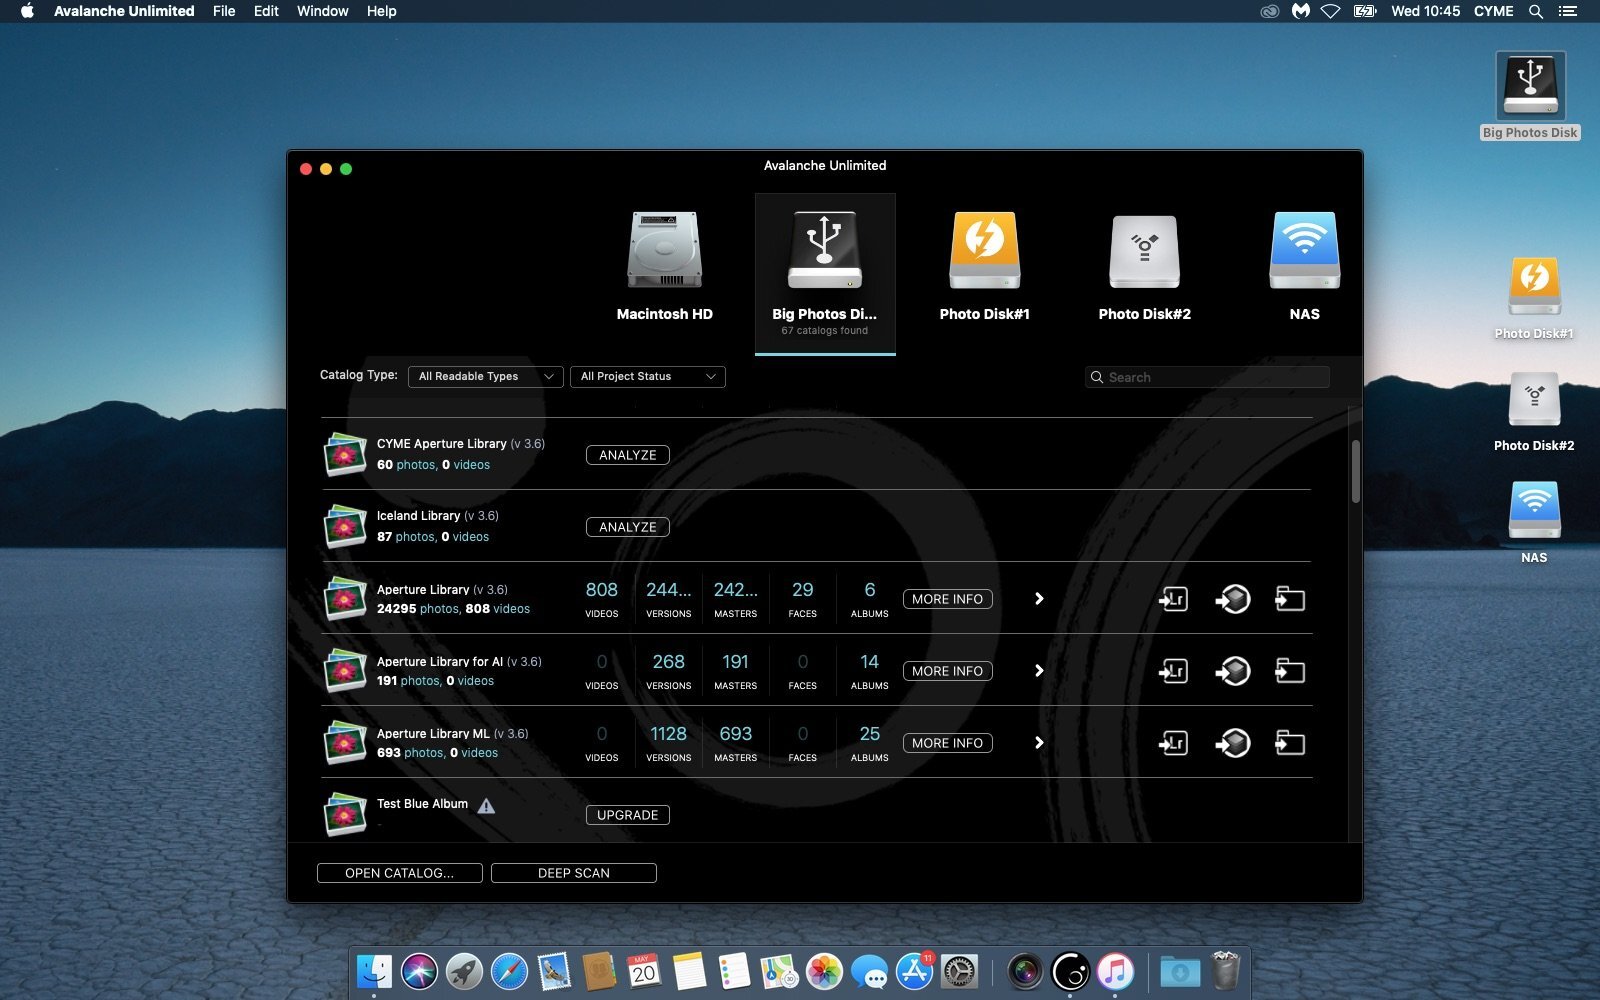The image size is (1600, 1000).
Task: Click ANALYZE for CYME Aperture Library
Action: pyautogui.click(x=628, y=455)
